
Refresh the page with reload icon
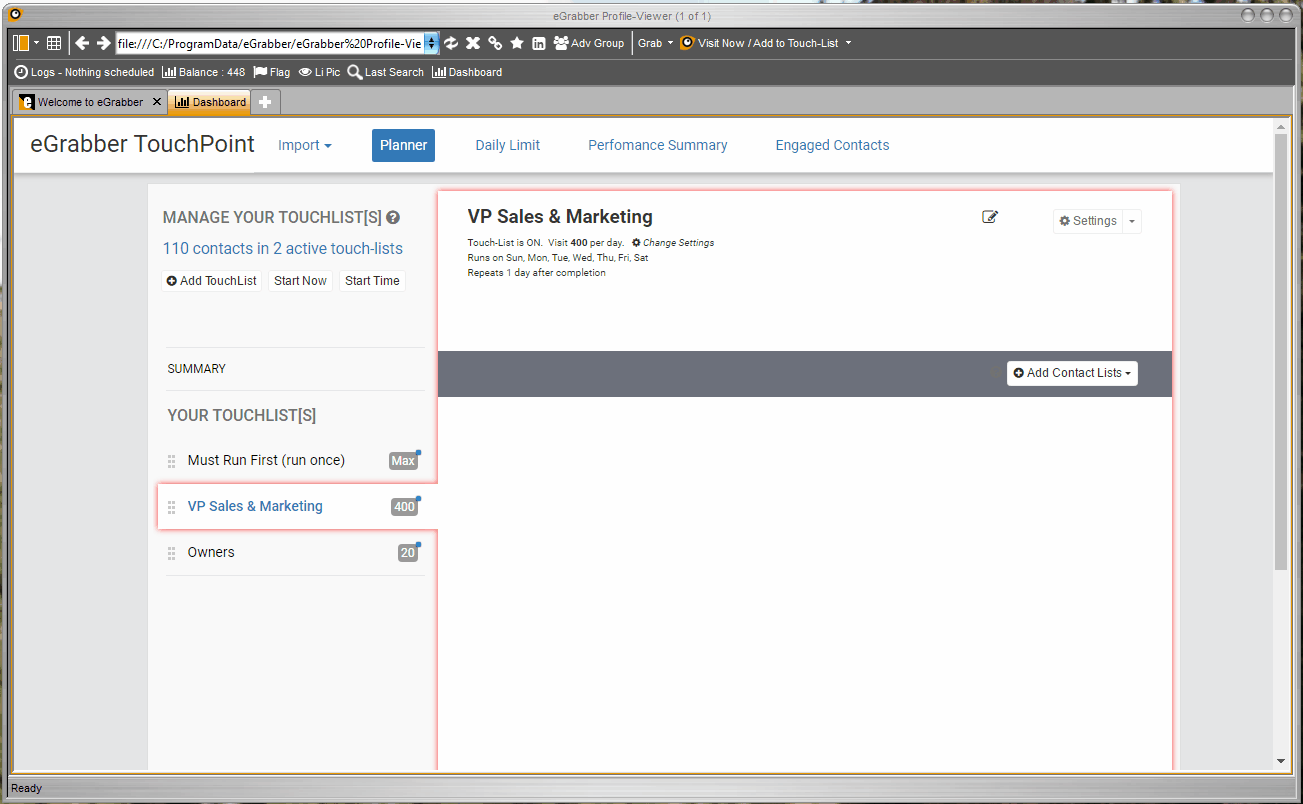click(x=451, y=43)
